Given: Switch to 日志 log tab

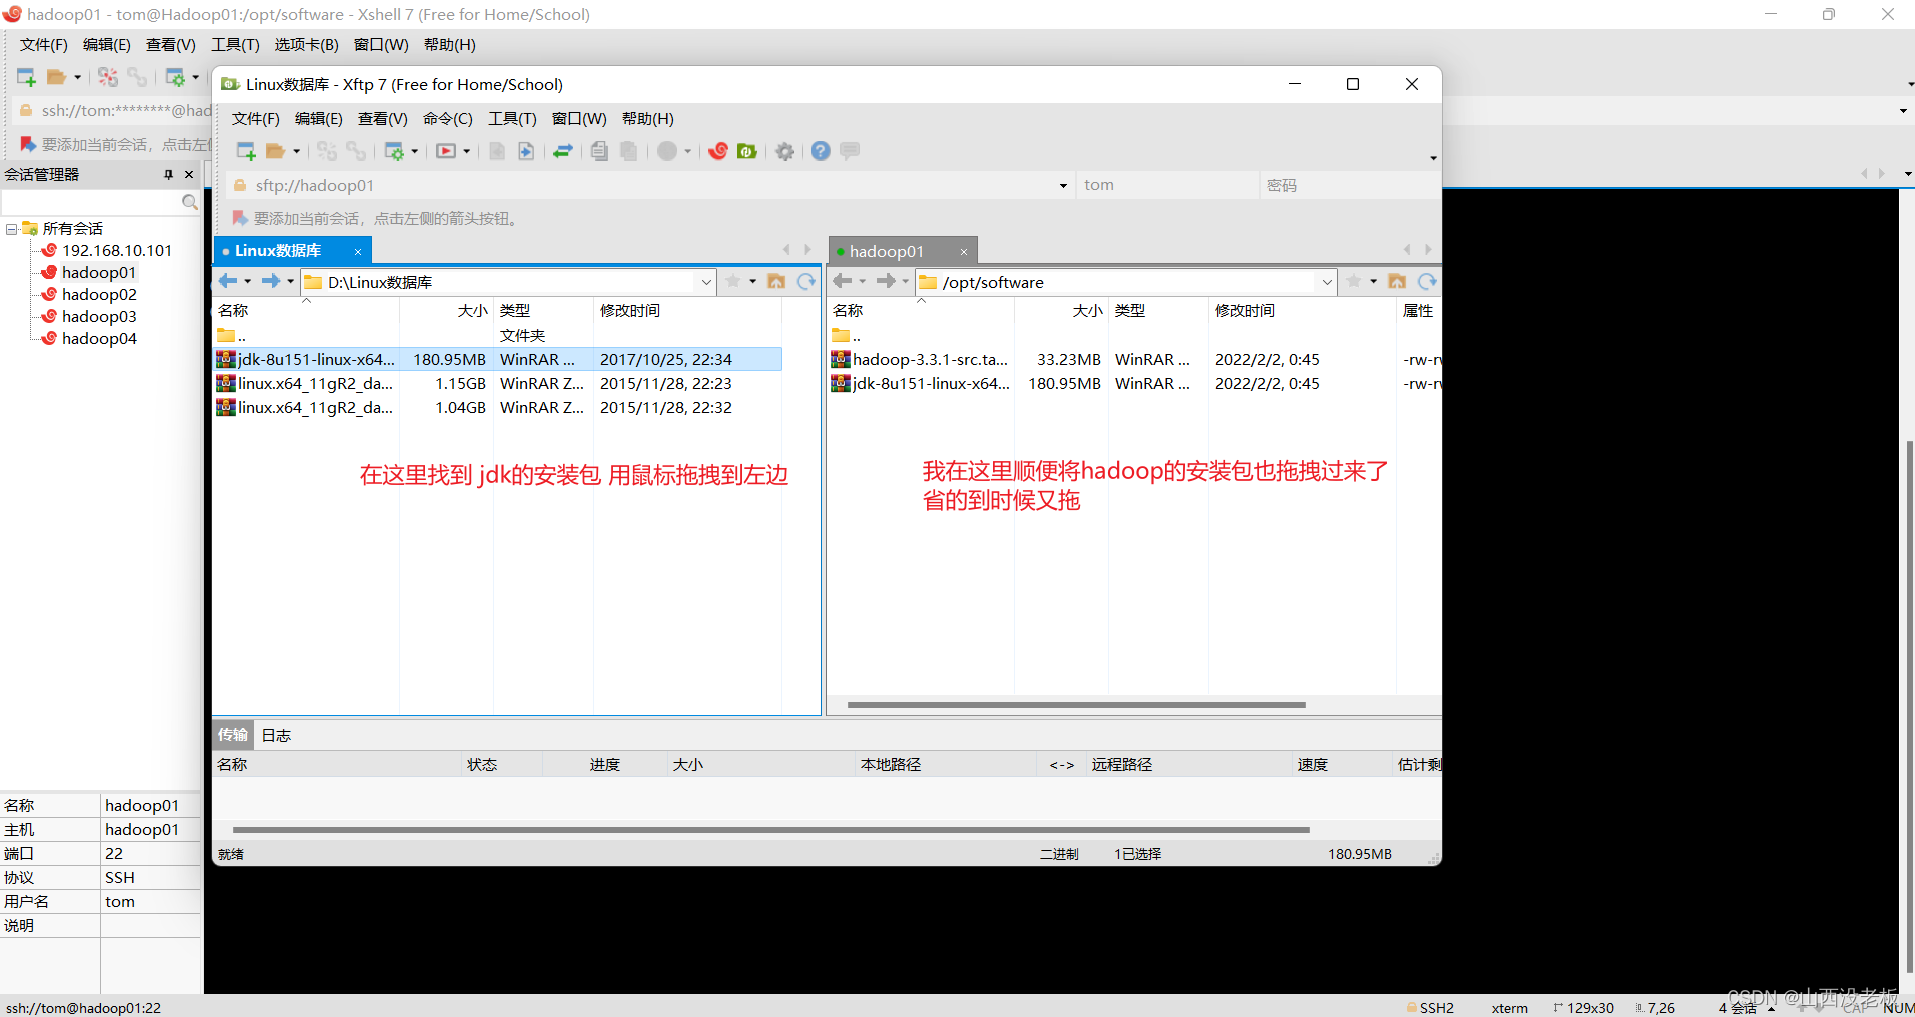Looking at the screenshot, I should click(276, 736).
